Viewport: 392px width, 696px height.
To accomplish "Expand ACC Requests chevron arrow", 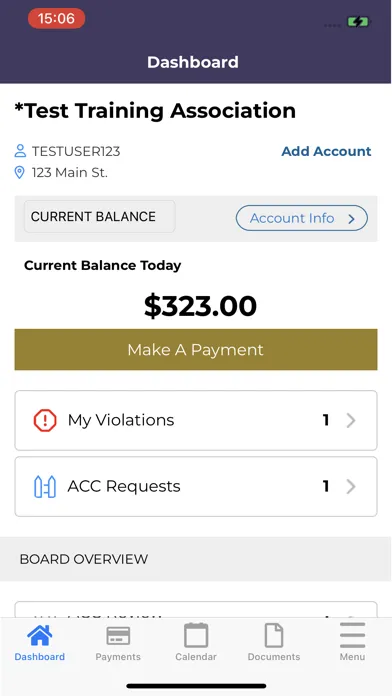I will pos(351,486).
